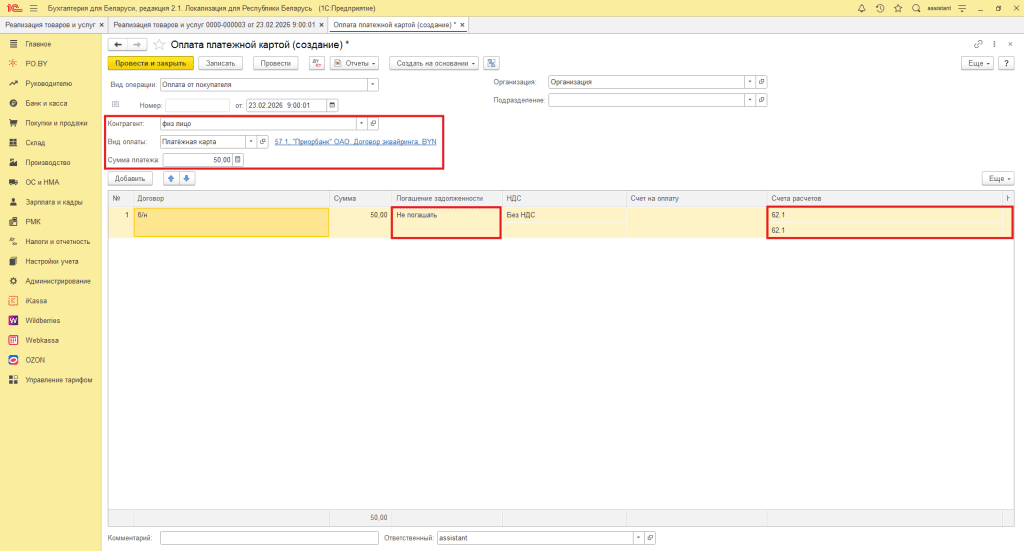This screenshot has width=1024, height=551.
Task: Expand the Вид операции dropdown
Action: 373,84
